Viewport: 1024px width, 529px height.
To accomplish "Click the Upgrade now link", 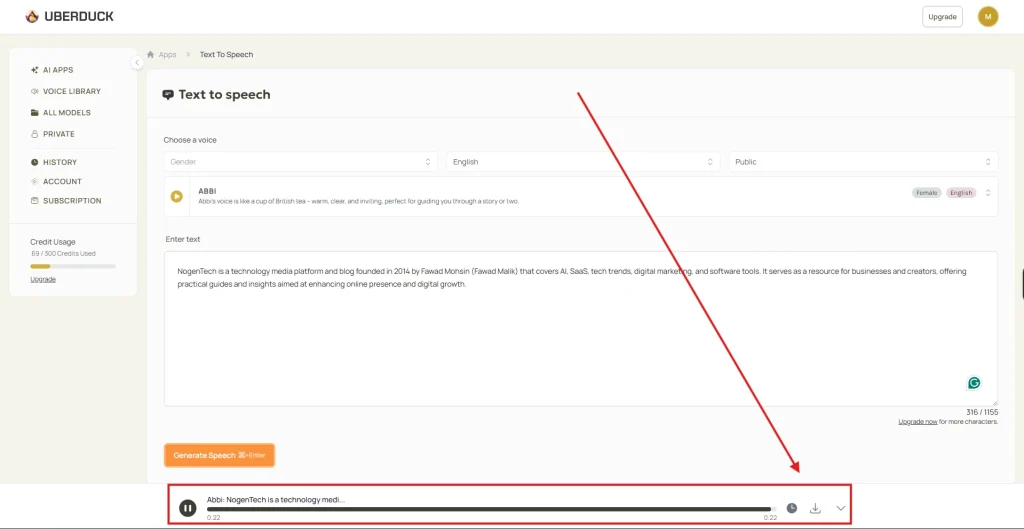I will coord(918,422).
